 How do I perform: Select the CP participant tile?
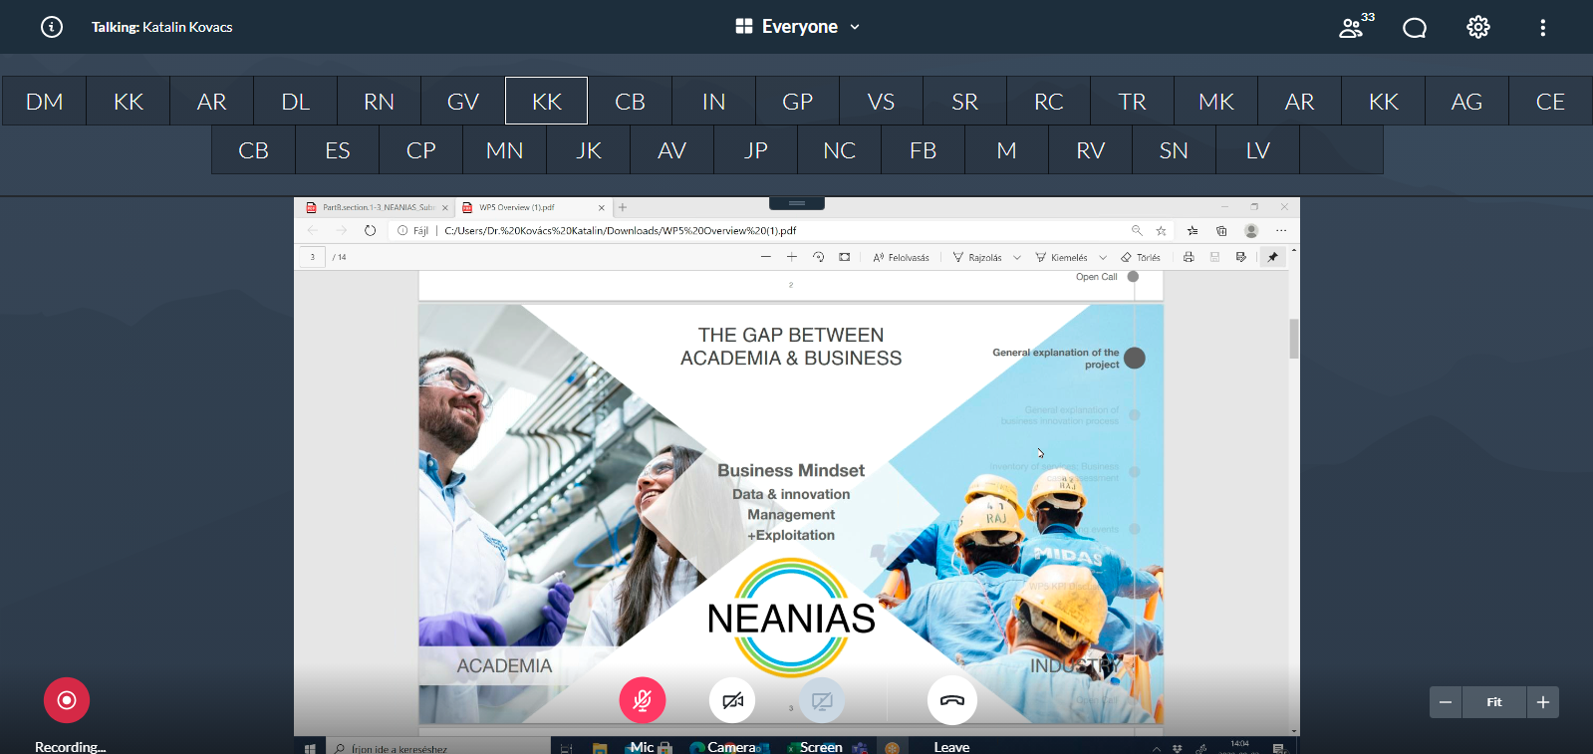[421, 150]
